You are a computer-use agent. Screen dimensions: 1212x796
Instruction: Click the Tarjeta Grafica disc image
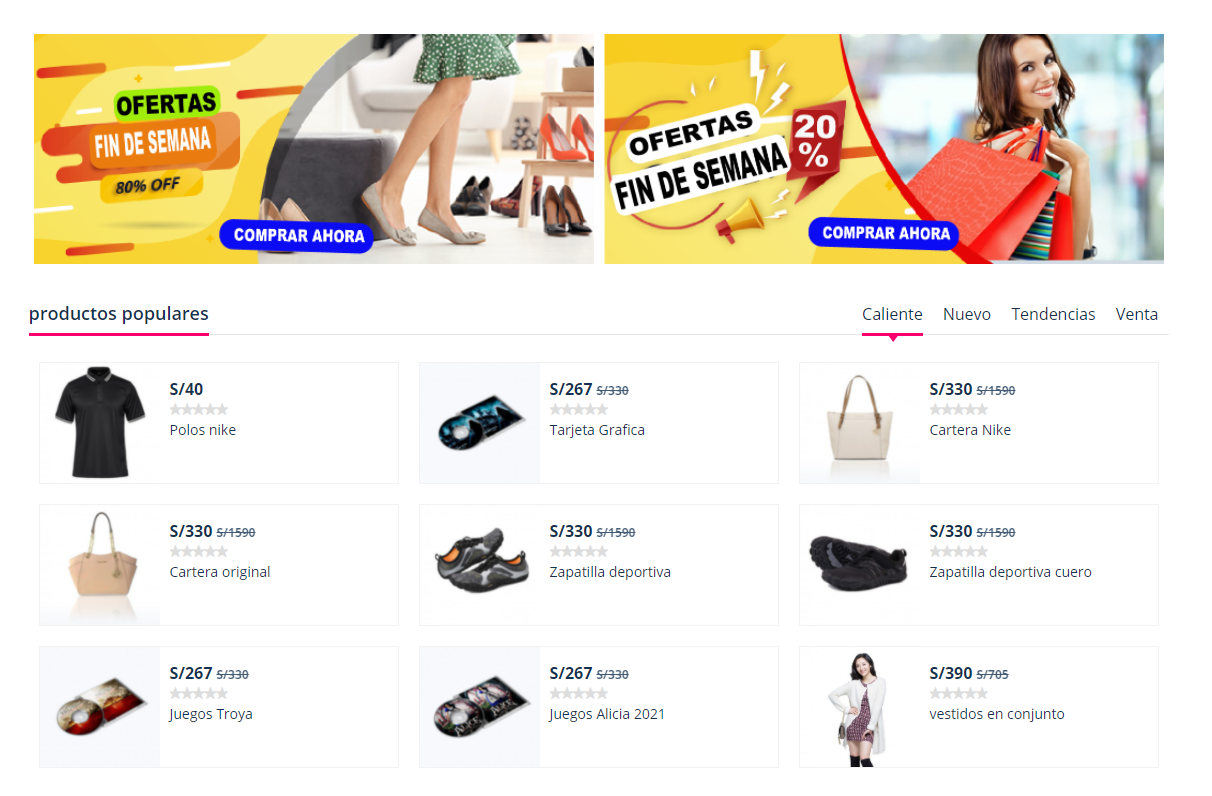point(480,423)
